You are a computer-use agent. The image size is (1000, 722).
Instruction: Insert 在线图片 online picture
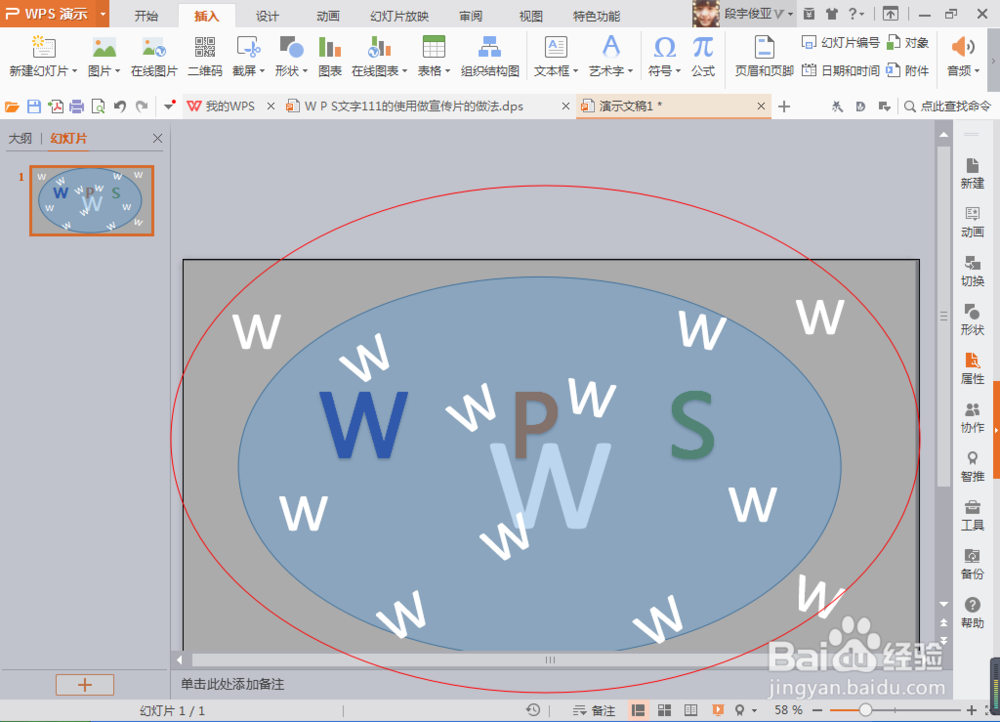coord(154,56)
